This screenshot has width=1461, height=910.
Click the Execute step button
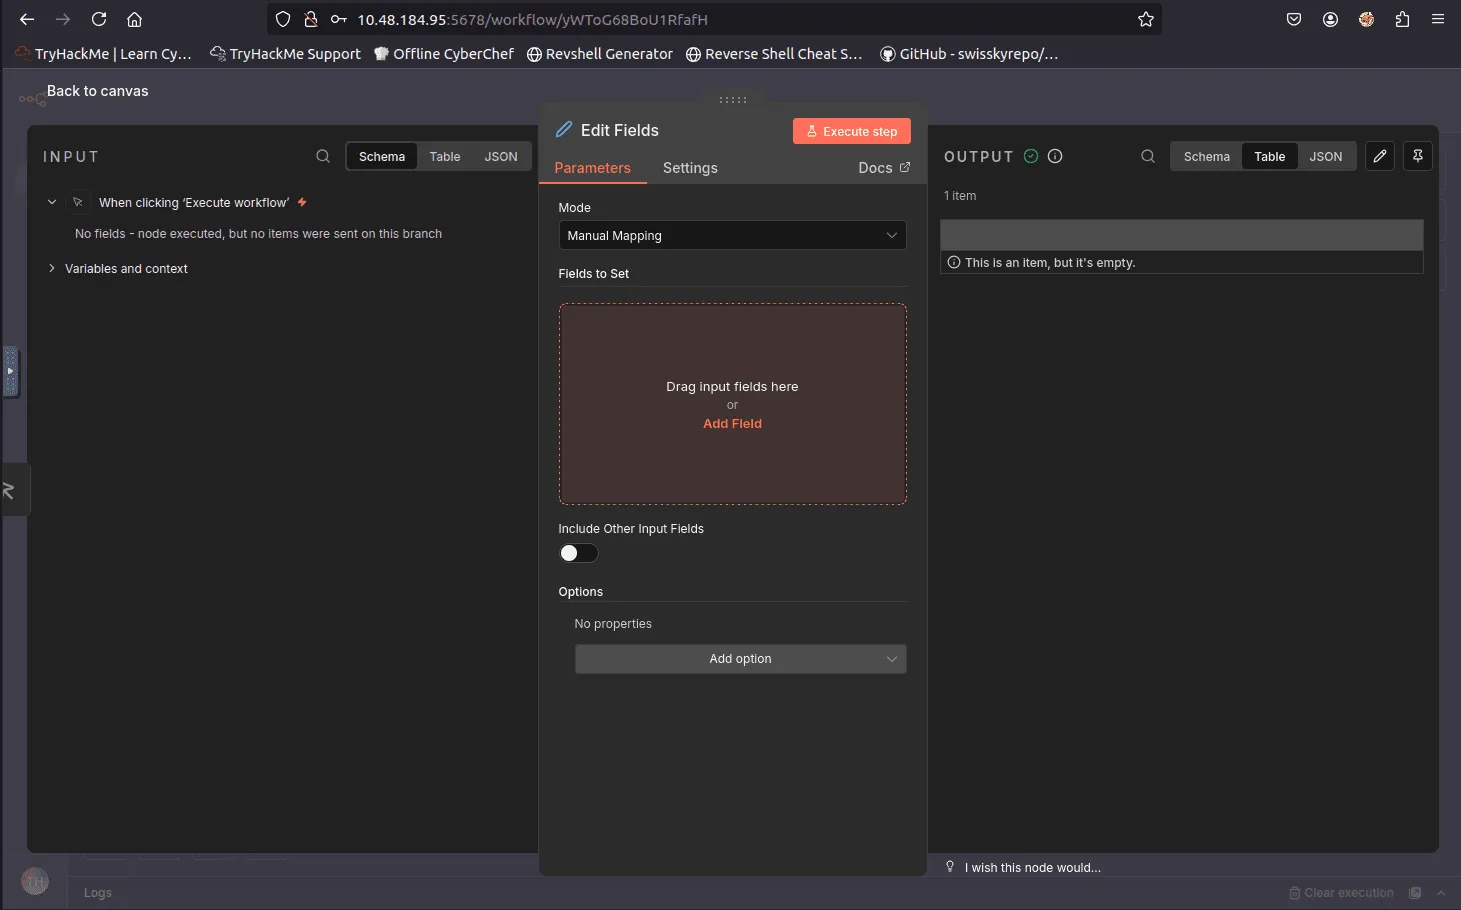pyautogui.click(x=851, y=131)
